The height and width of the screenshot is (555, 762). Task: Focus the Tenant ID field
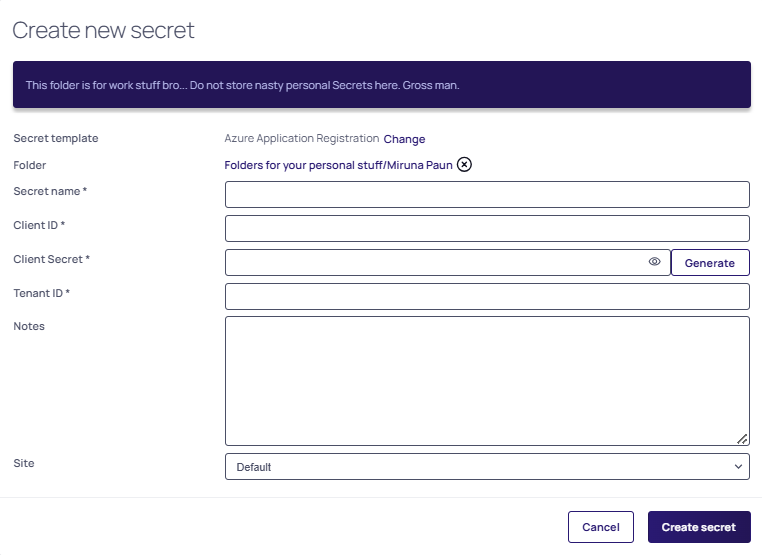(x=487, y=296)
